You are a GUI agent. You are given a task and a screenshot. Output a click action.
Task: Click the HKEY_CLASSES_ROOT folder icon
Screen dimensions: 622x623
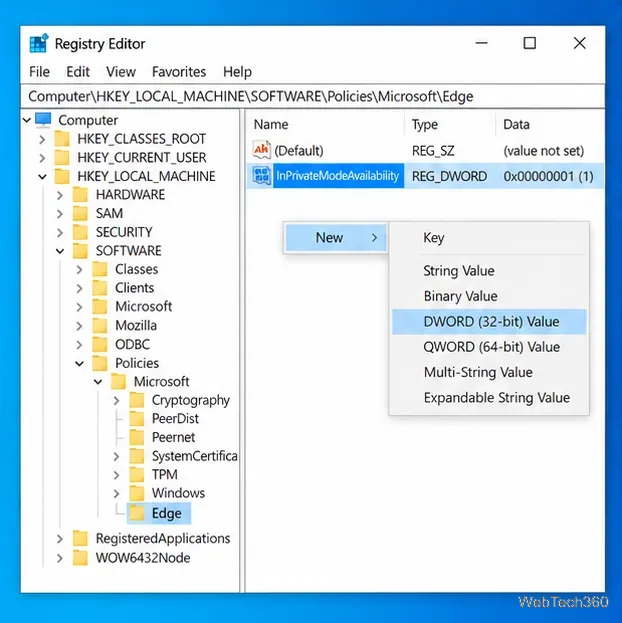coord(62,139)
